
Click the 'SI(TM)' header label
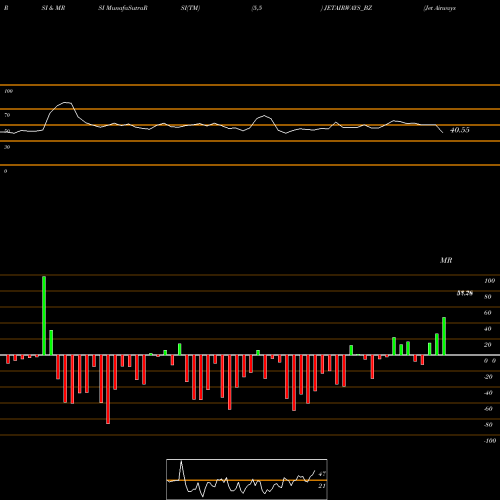[190, 8]
